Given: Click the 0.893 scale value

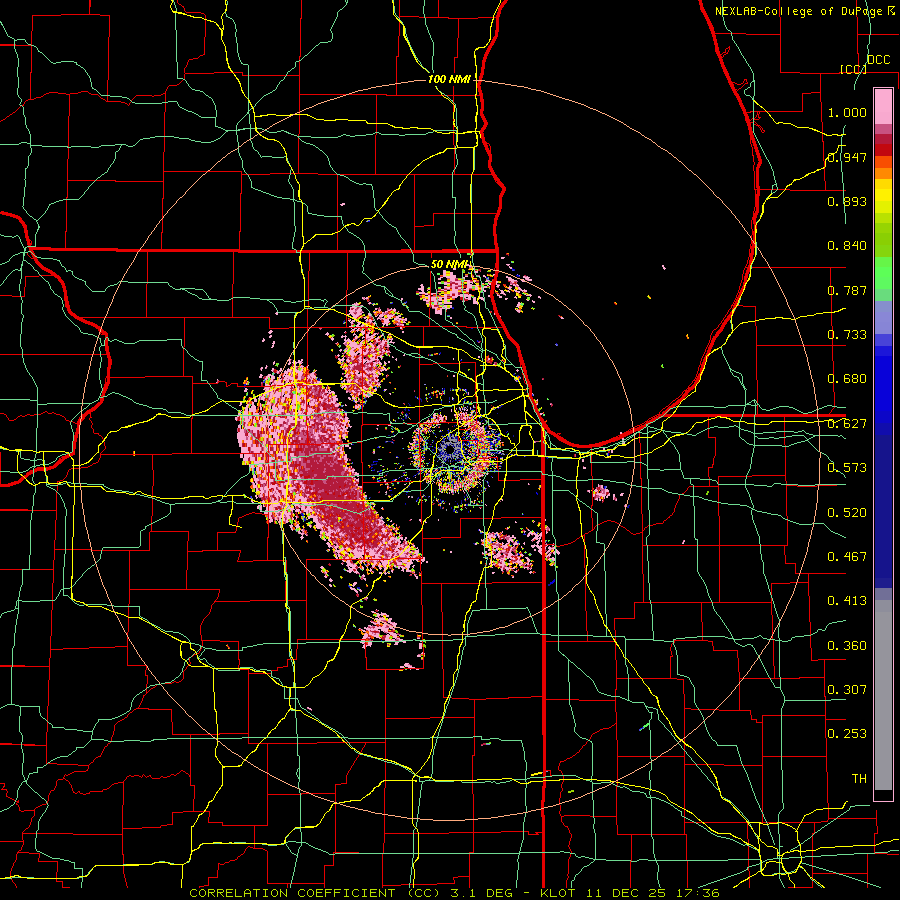Looking at the screenshot, I should point(847,201).
